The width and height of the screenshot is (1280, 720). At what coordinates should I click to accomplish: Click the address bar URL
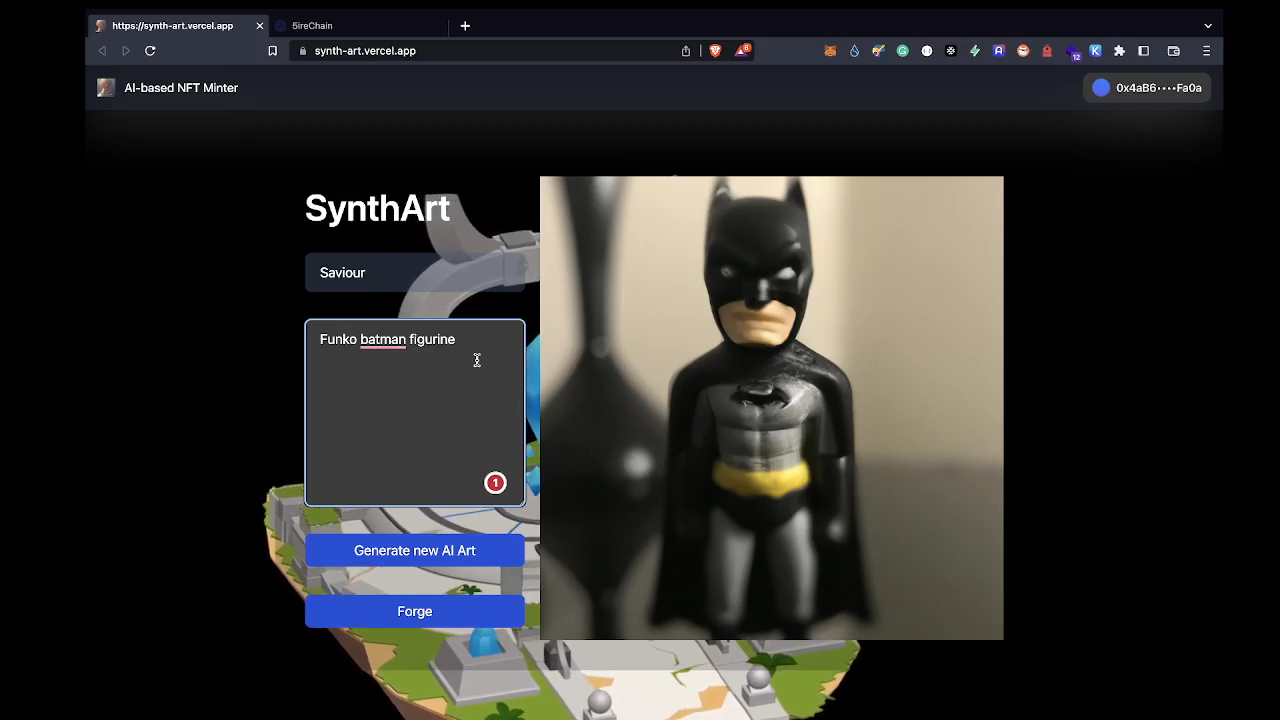pos(365,51)
